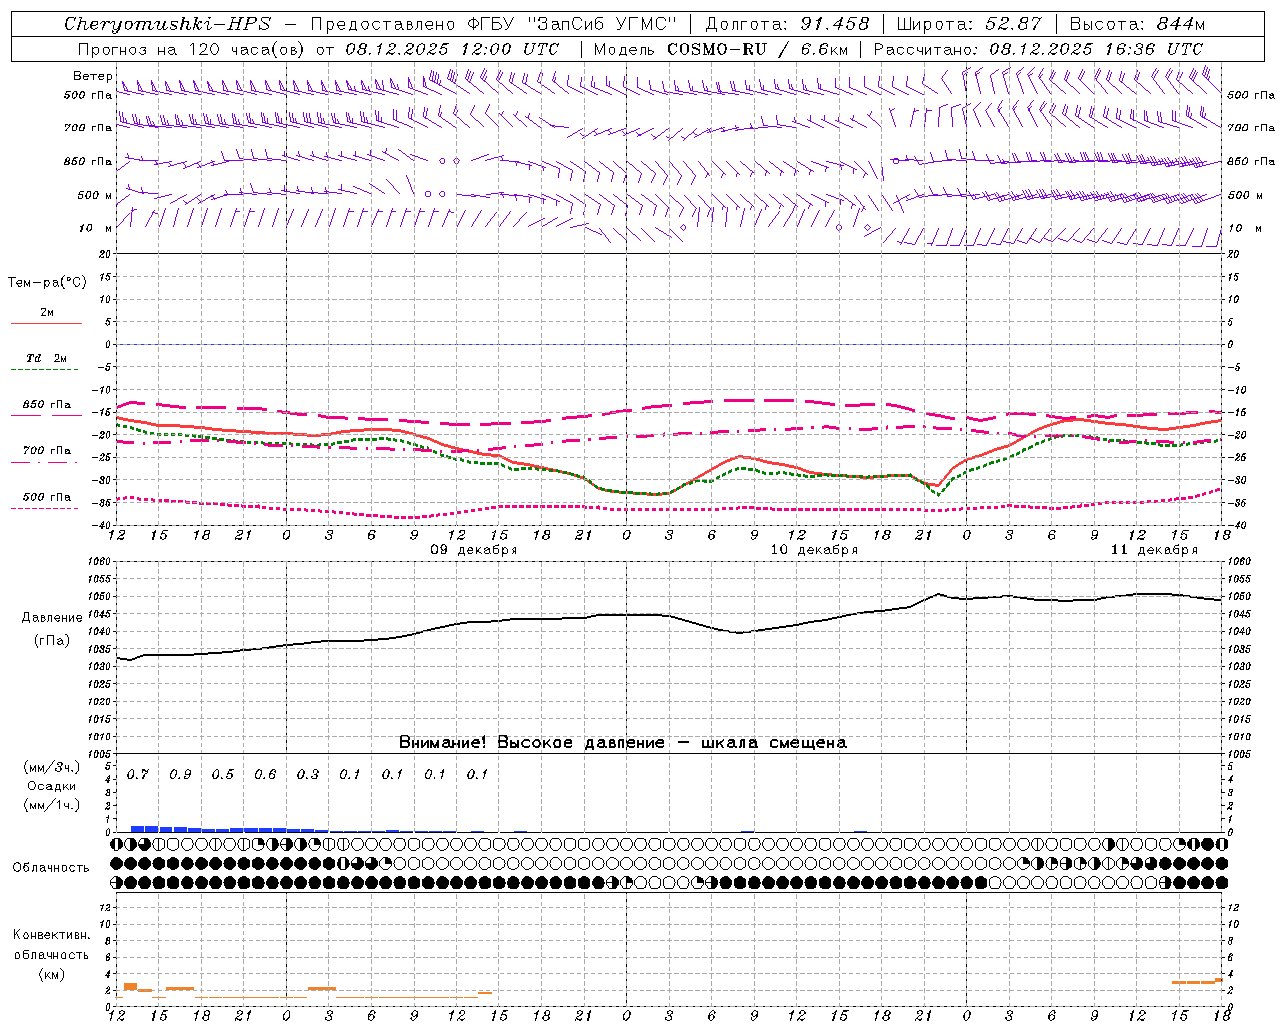
Task: Select the provider text 'ЗапСиб УГМС'
Action: [603, 24]
